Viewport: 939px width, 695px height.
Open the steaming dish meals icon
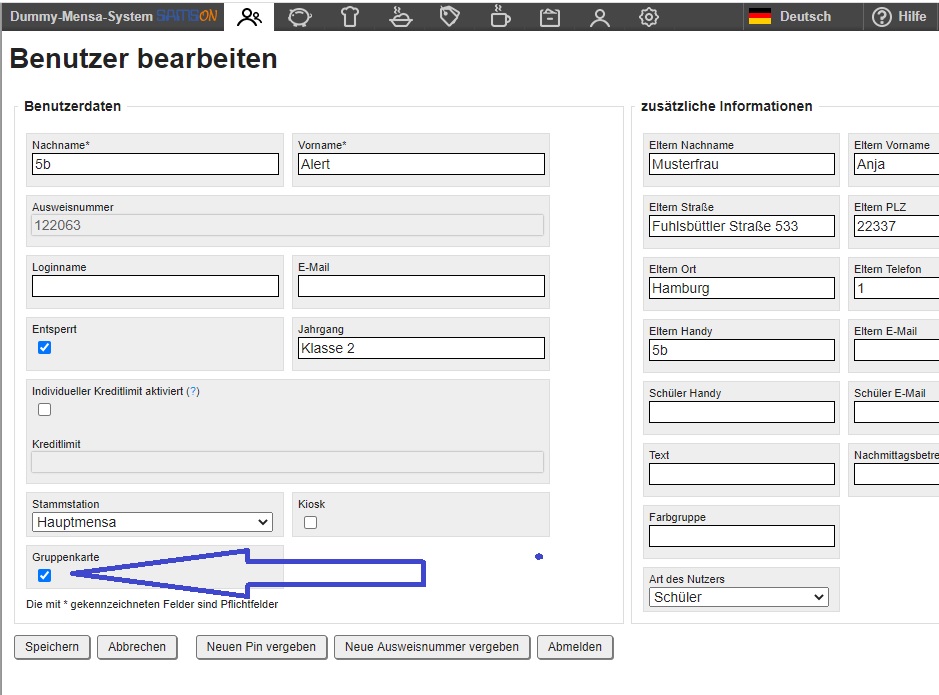tap(400, 17)
